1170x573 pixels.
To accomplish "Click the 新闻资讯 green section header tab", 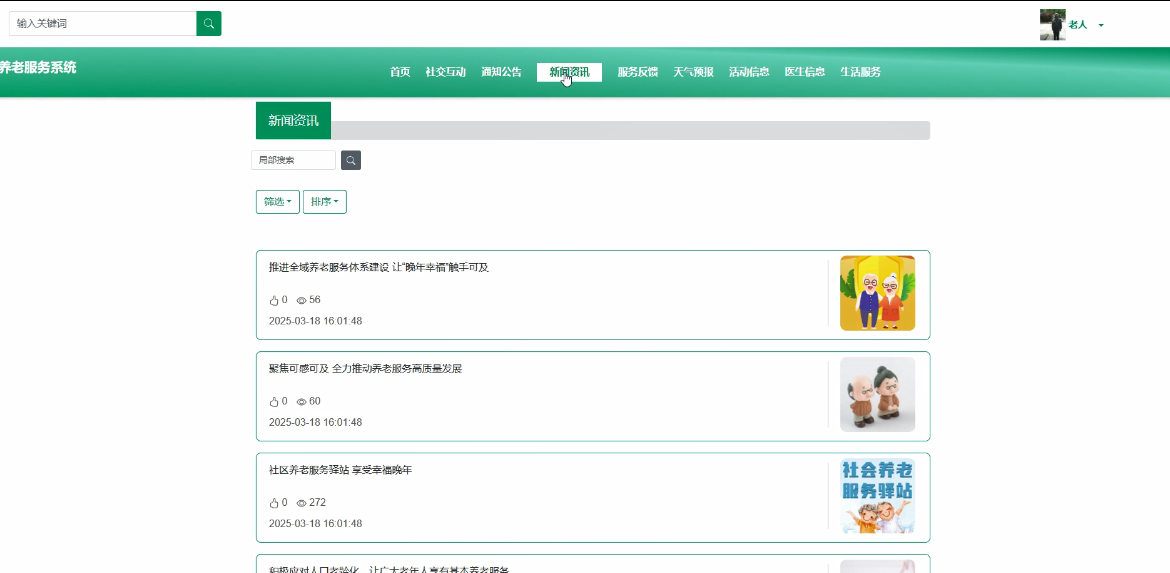I will (293, 121).
